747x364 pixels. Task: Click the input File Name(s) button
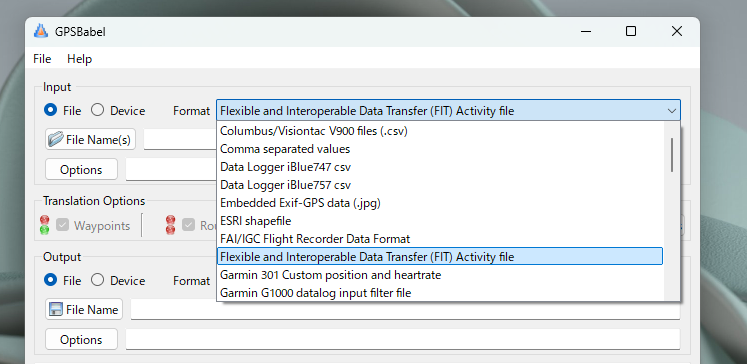(x=91, y=139)
